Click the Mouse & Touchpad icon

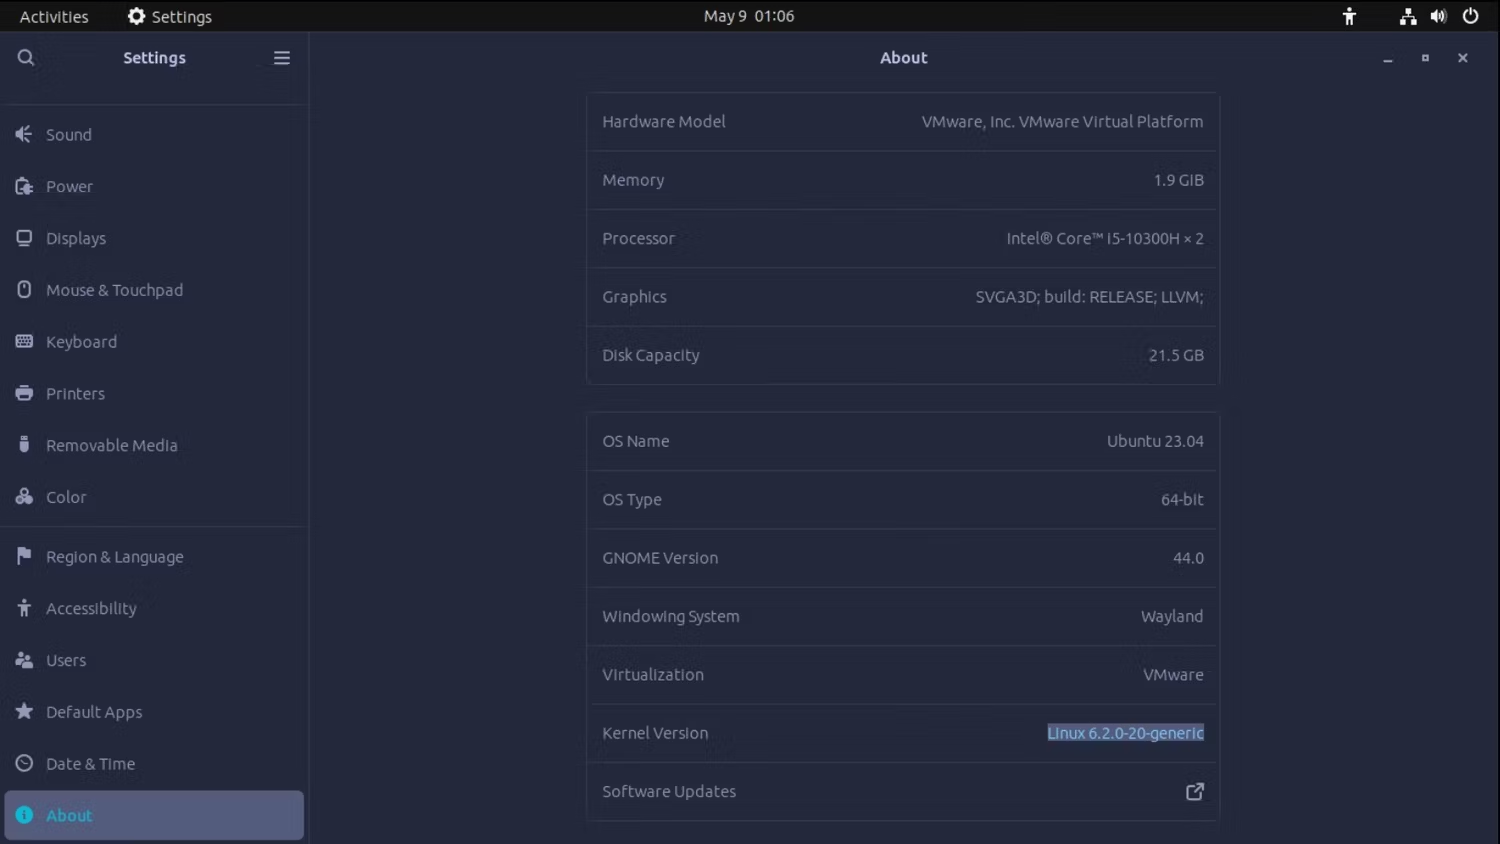coord(24,290)
